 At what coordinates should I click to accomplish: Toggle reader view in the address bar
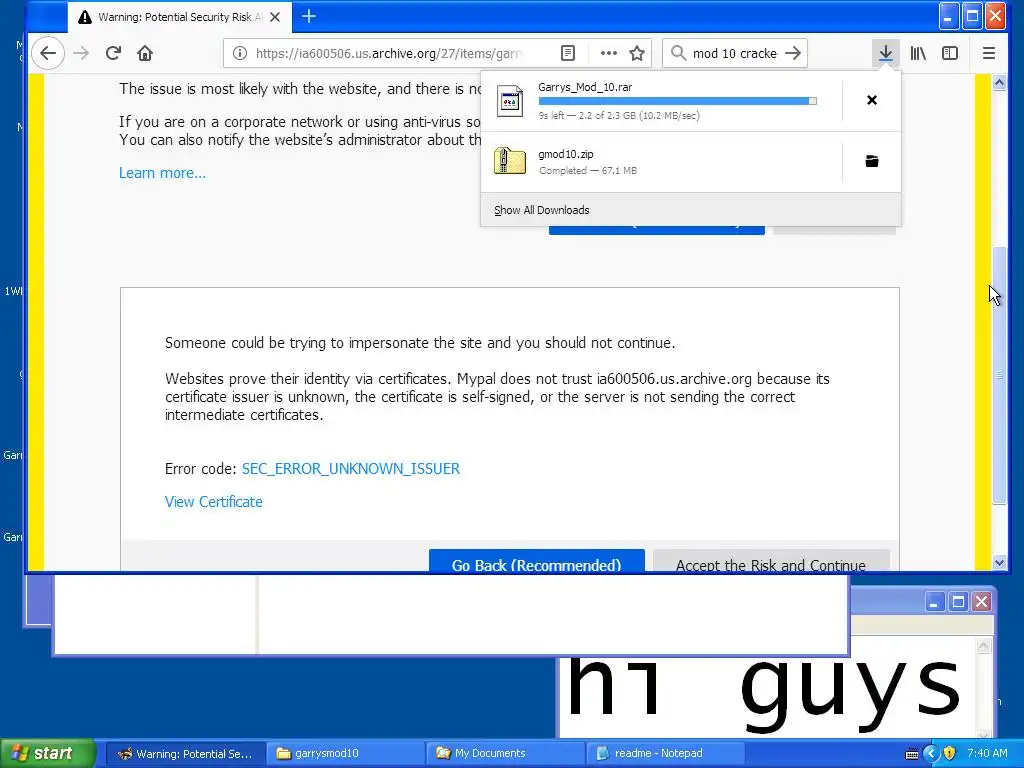pos(568,53)
